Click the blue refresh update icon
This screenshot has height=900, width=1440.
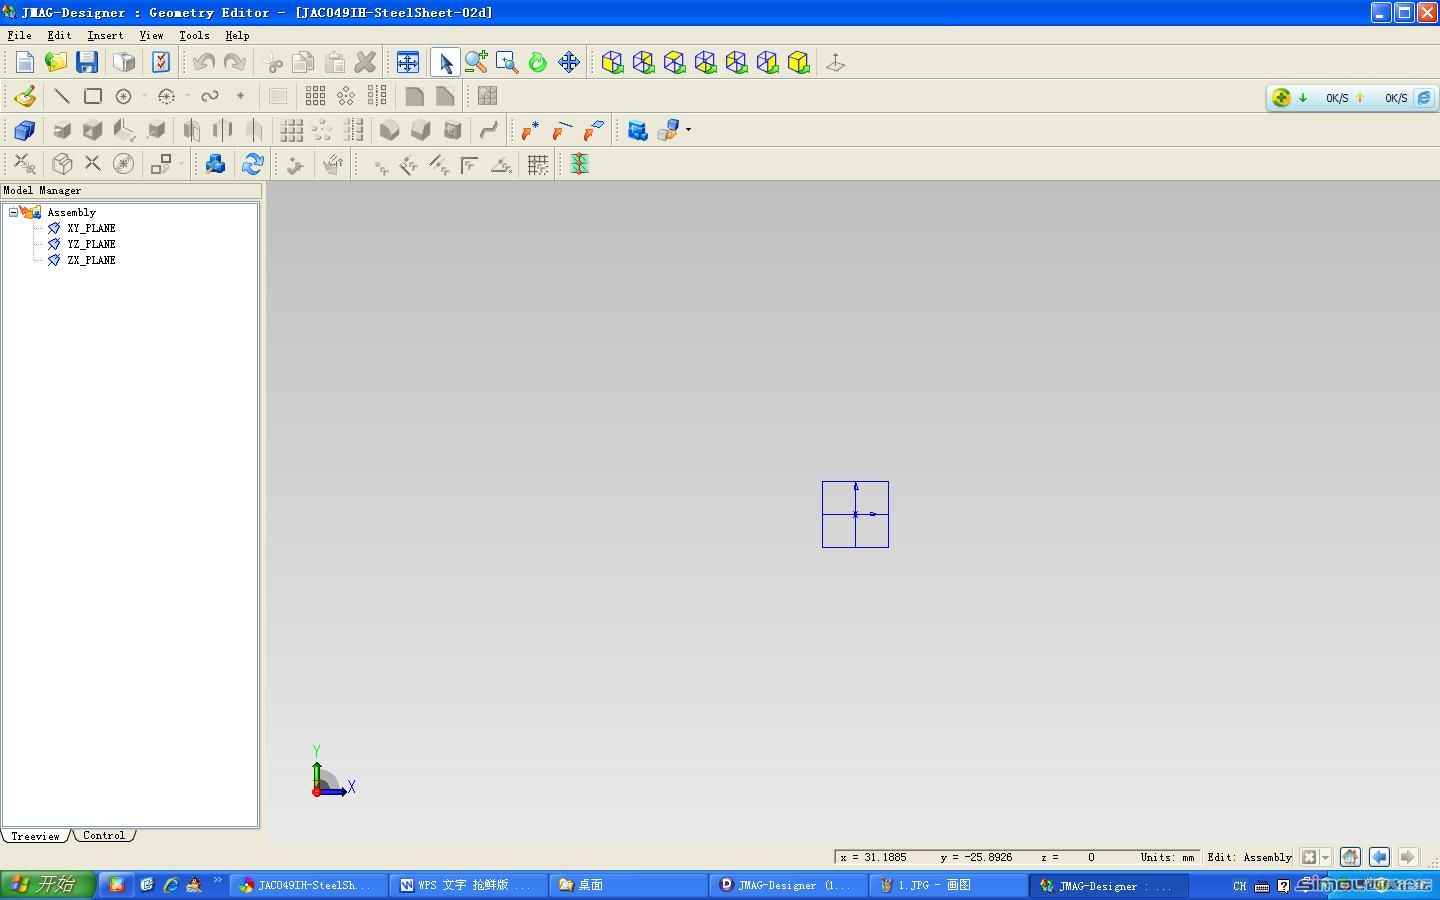[x=252, y=164]
